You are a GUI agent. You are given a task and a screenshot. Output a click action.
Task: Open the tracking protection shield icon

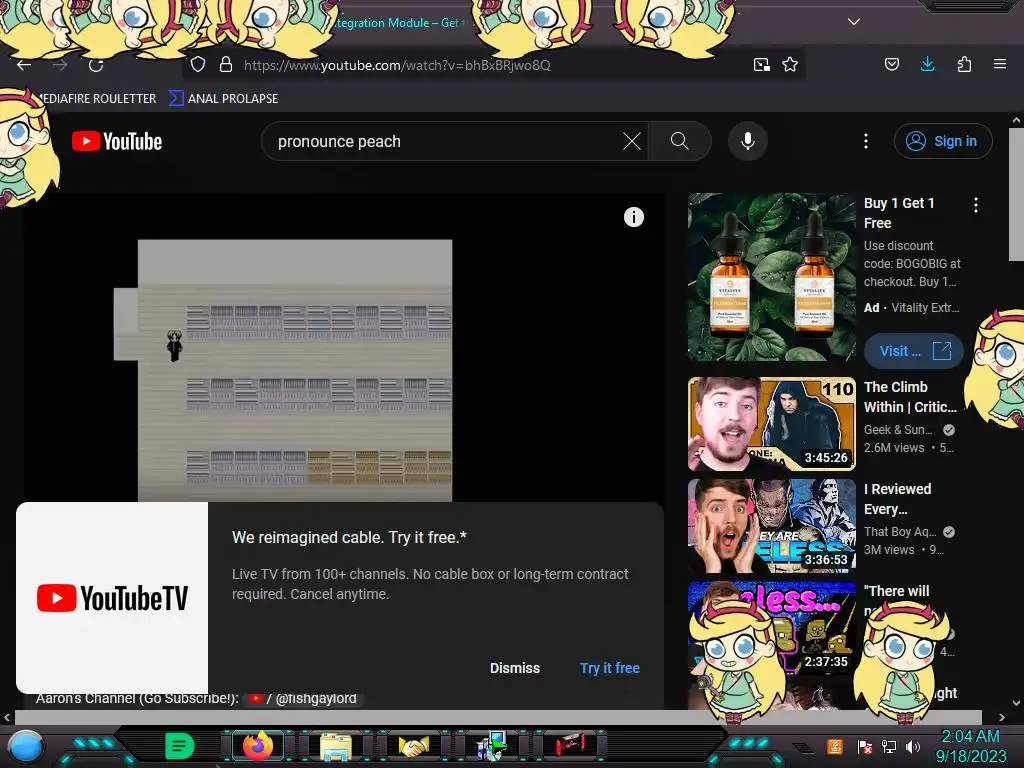point(198,65)
